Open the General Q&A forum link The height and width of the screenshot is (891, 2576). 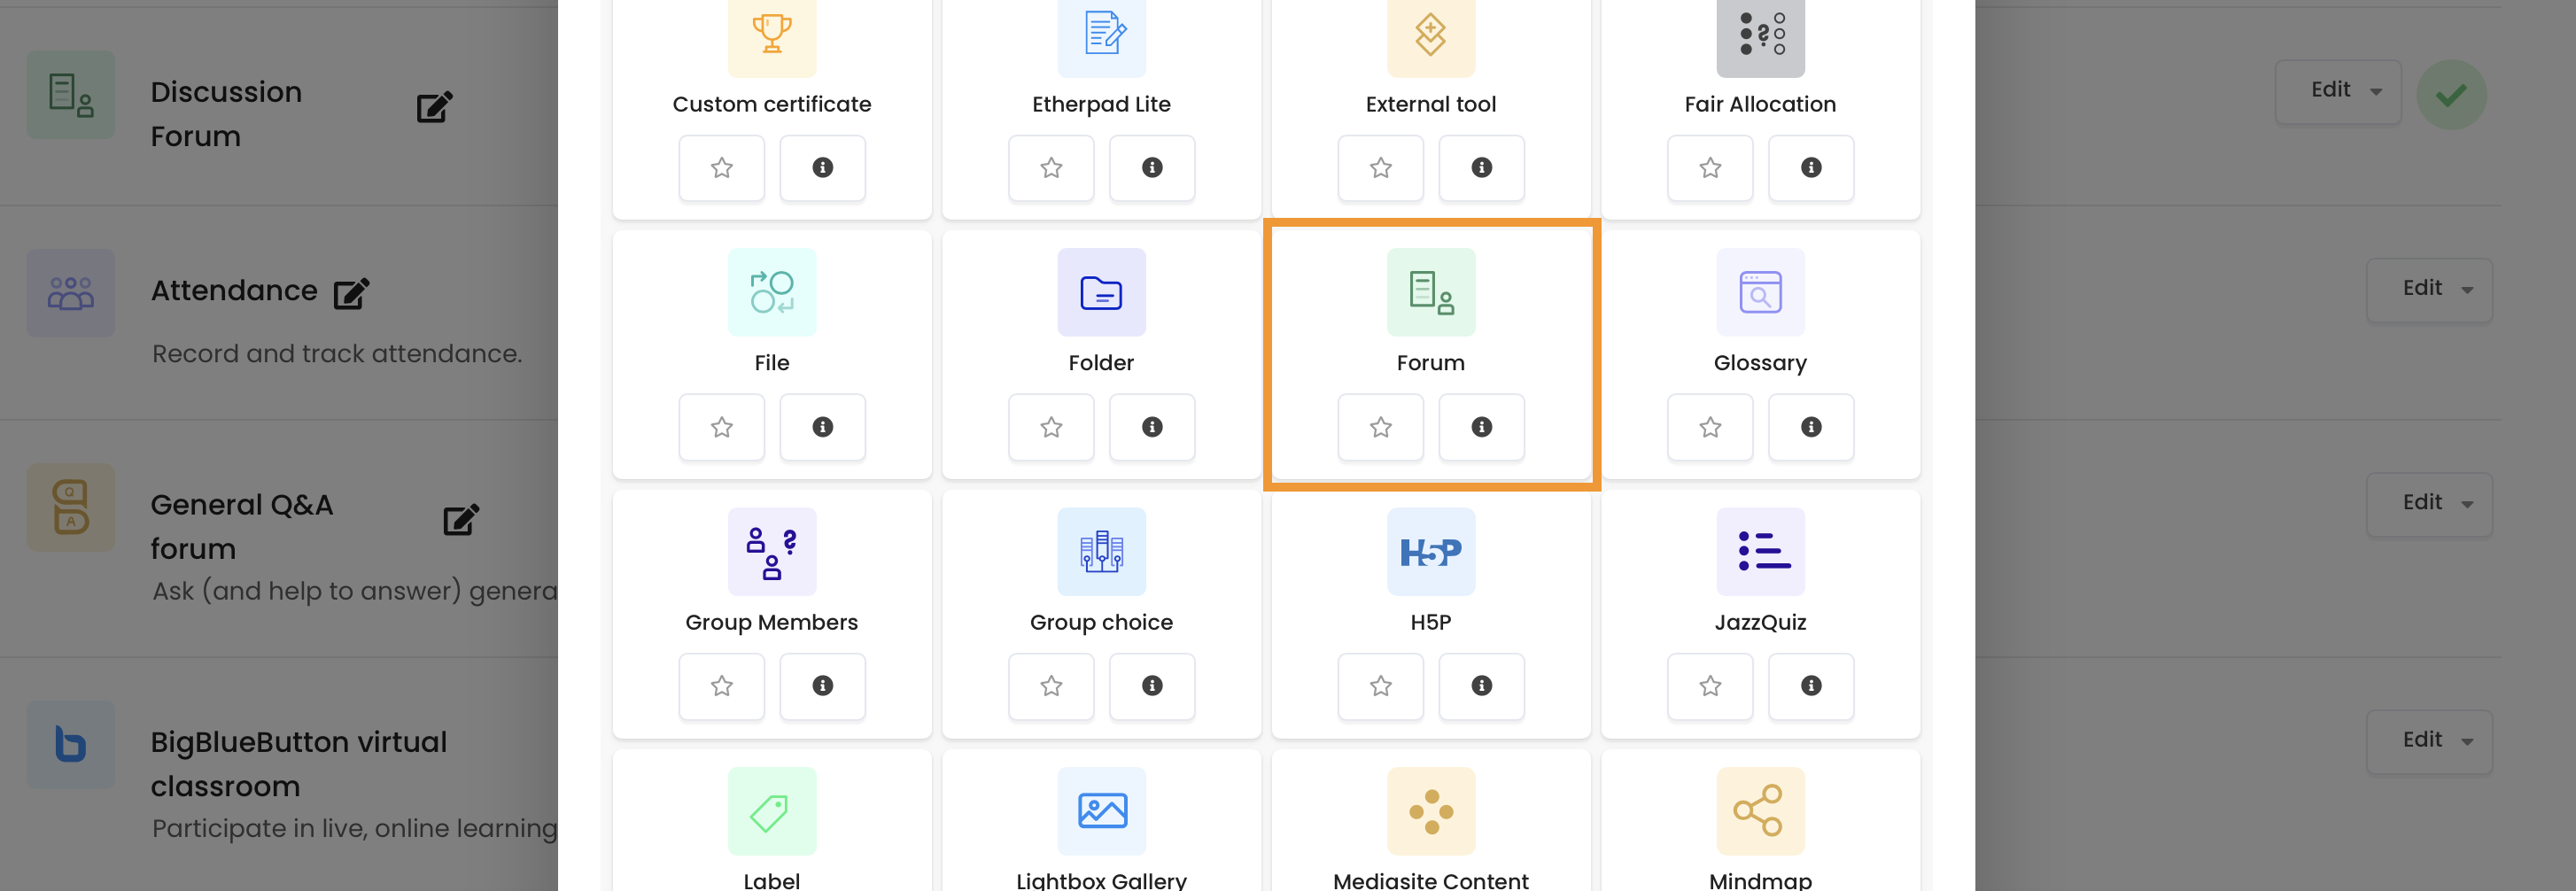tap(241, 526)
